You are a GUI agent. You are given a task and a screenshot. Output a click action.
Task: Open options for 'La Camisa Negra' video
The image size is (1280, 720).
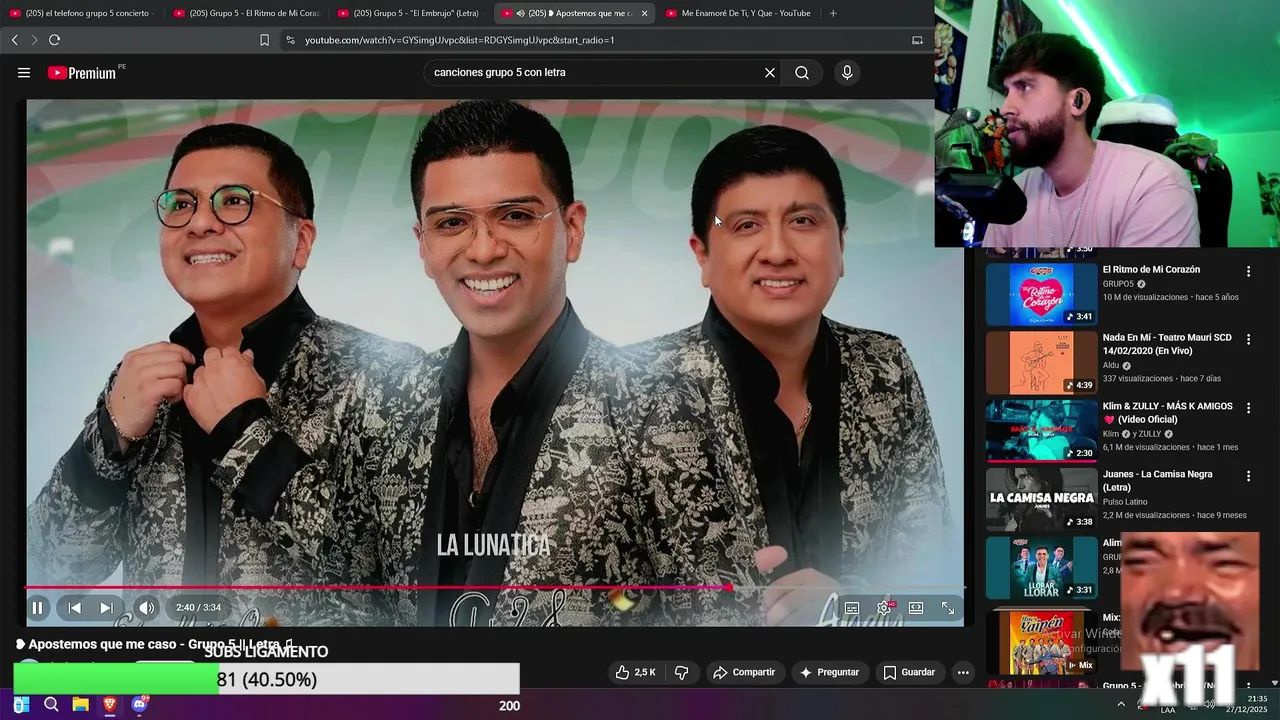tap(1248, 476)
